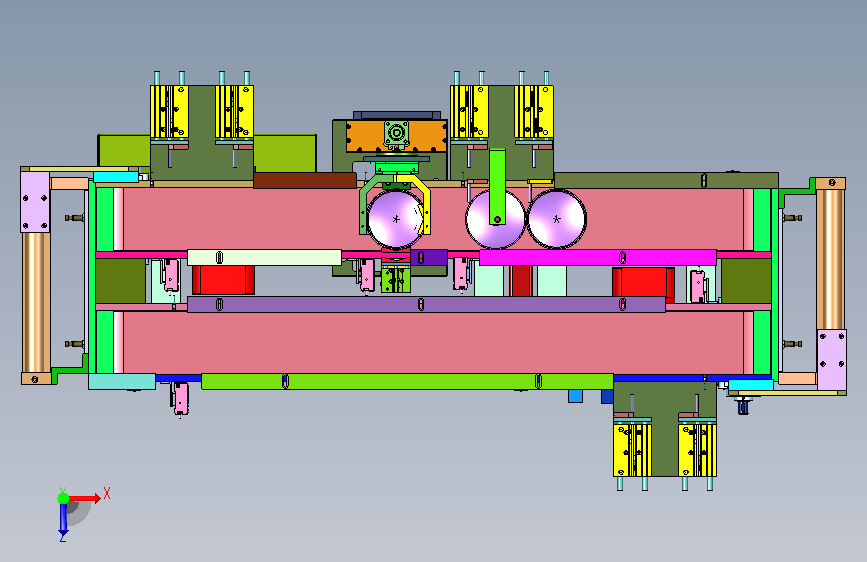Select the cyan block at the lower right corner

[750, 385]
